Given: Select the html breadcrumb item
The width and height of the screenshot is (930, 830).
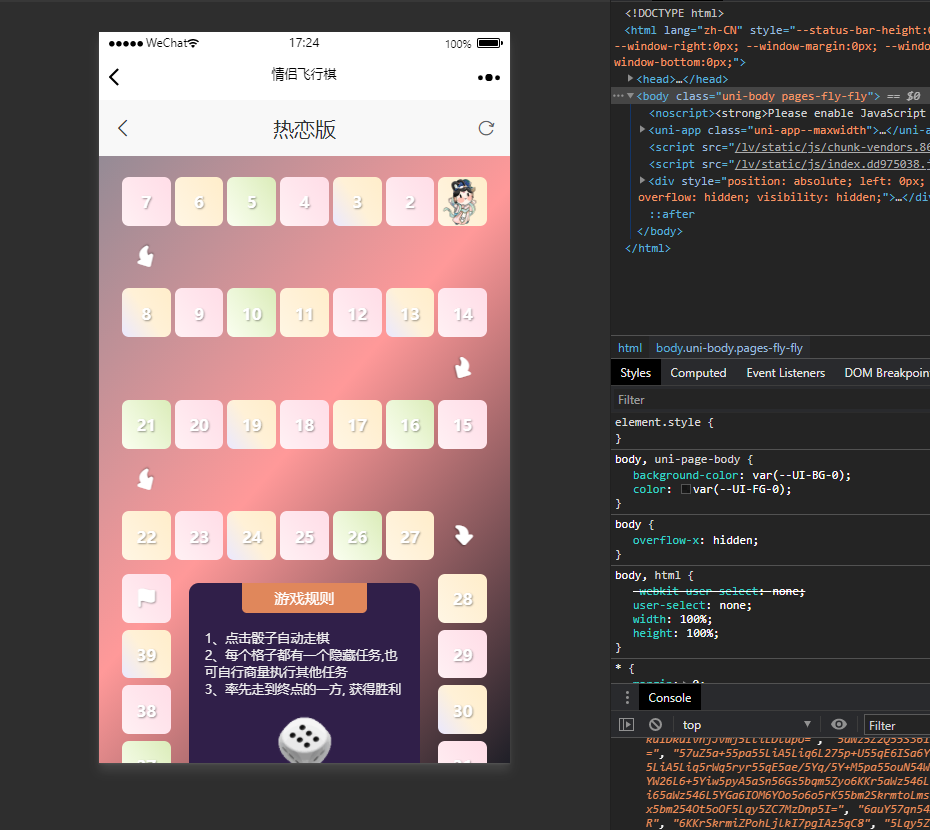Looking at the screenshot, I should click(x=630, y=348).
